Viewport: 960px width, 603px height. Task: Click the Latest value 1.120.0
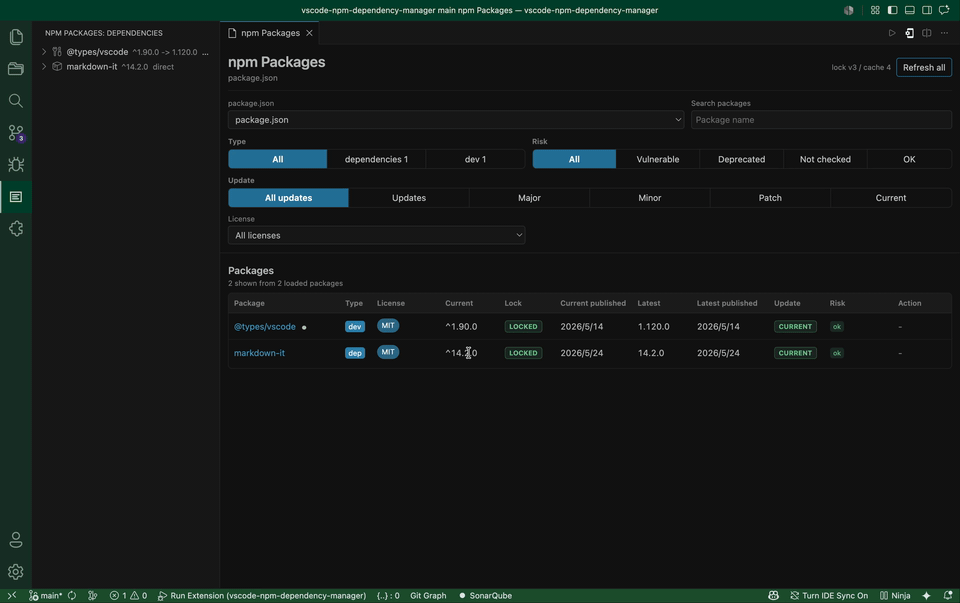point(653,327)
